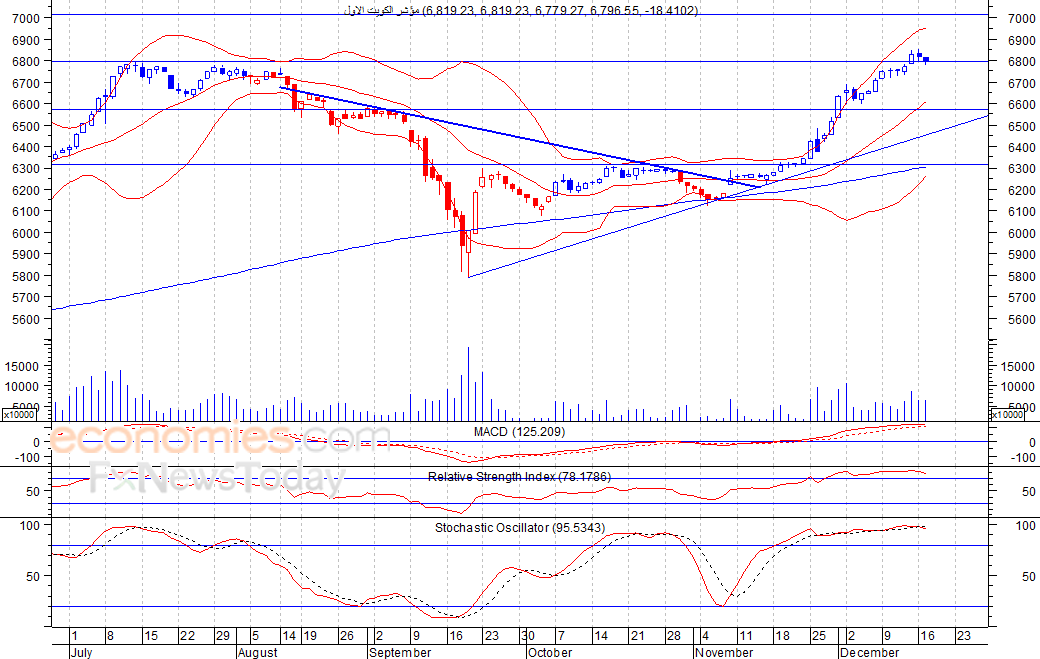1040x659 pixels.
Task: Click the date label 8 under July
Action: click(110, 636)
